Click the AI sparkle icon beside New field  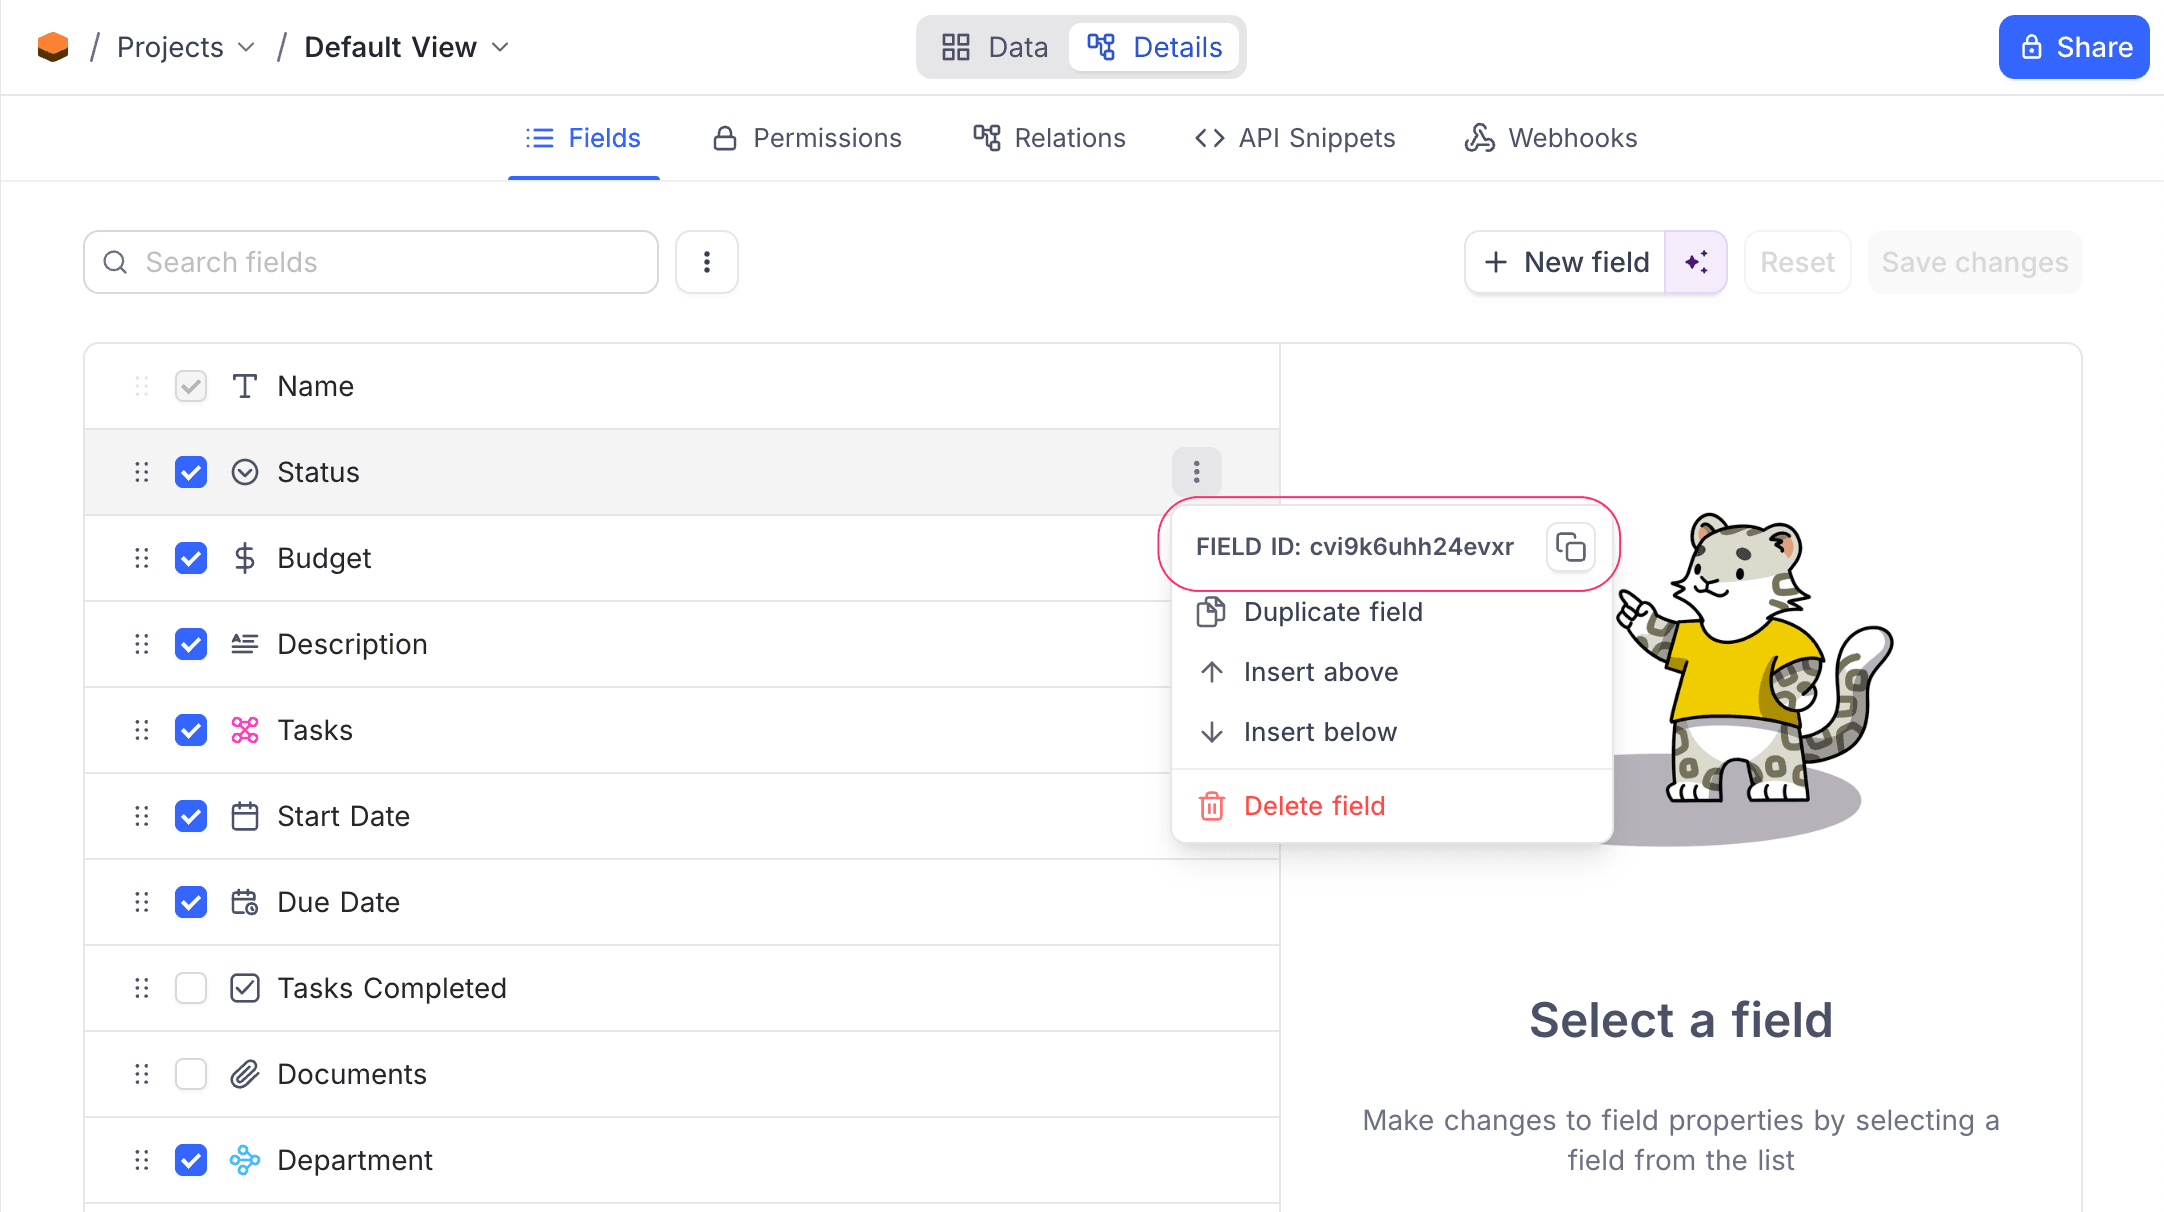click(x=1696, y=262)
